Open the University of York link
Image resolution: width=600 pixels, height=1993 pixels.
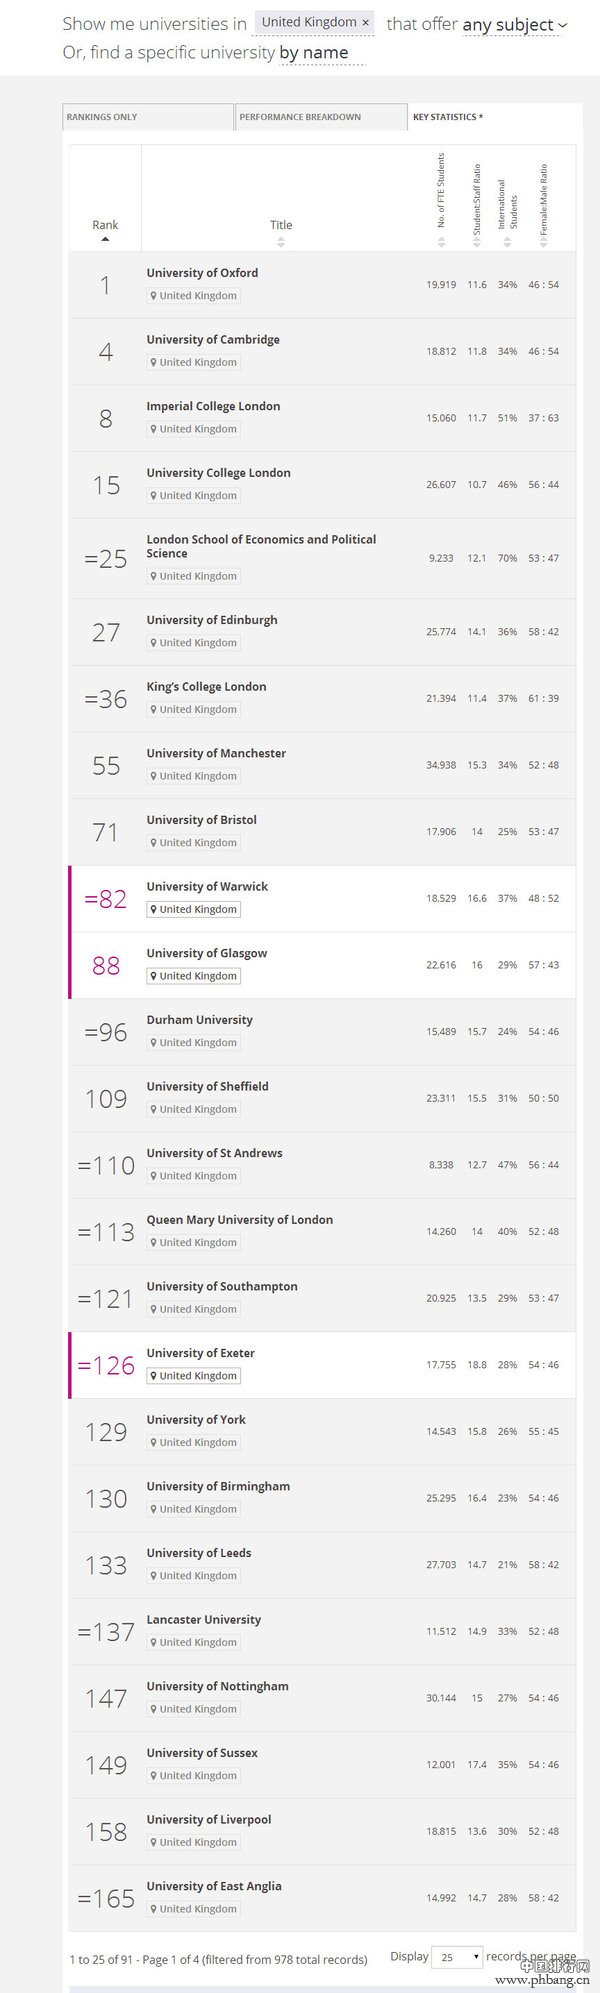tap(196, 1420)
